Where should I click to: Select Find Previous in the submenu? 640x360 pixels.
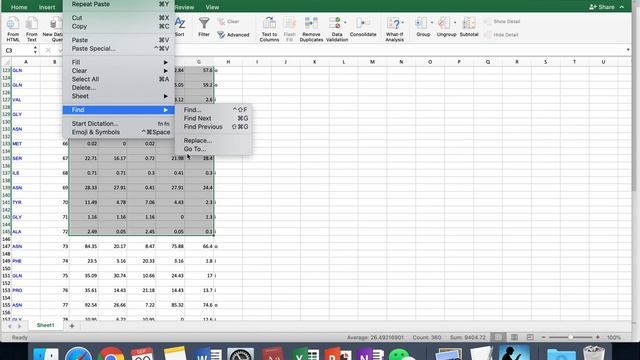pyautogui.click(x=213, y=127)
